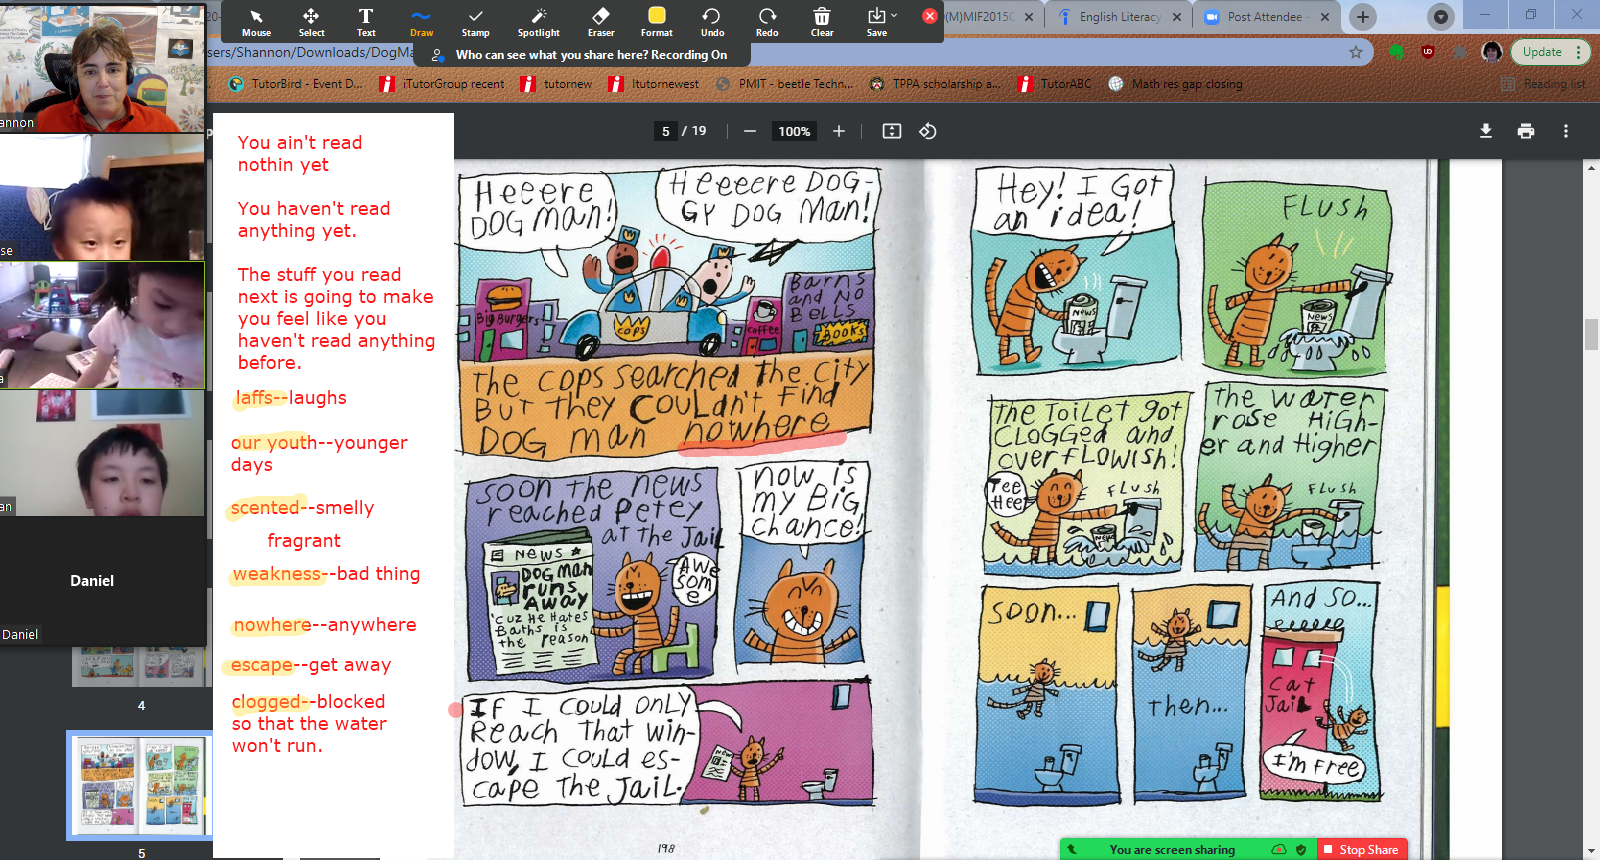The width and height of the screenshot is (1600, 860).
Task: Close the English Literacy tab
Action: click(1176, 17)
